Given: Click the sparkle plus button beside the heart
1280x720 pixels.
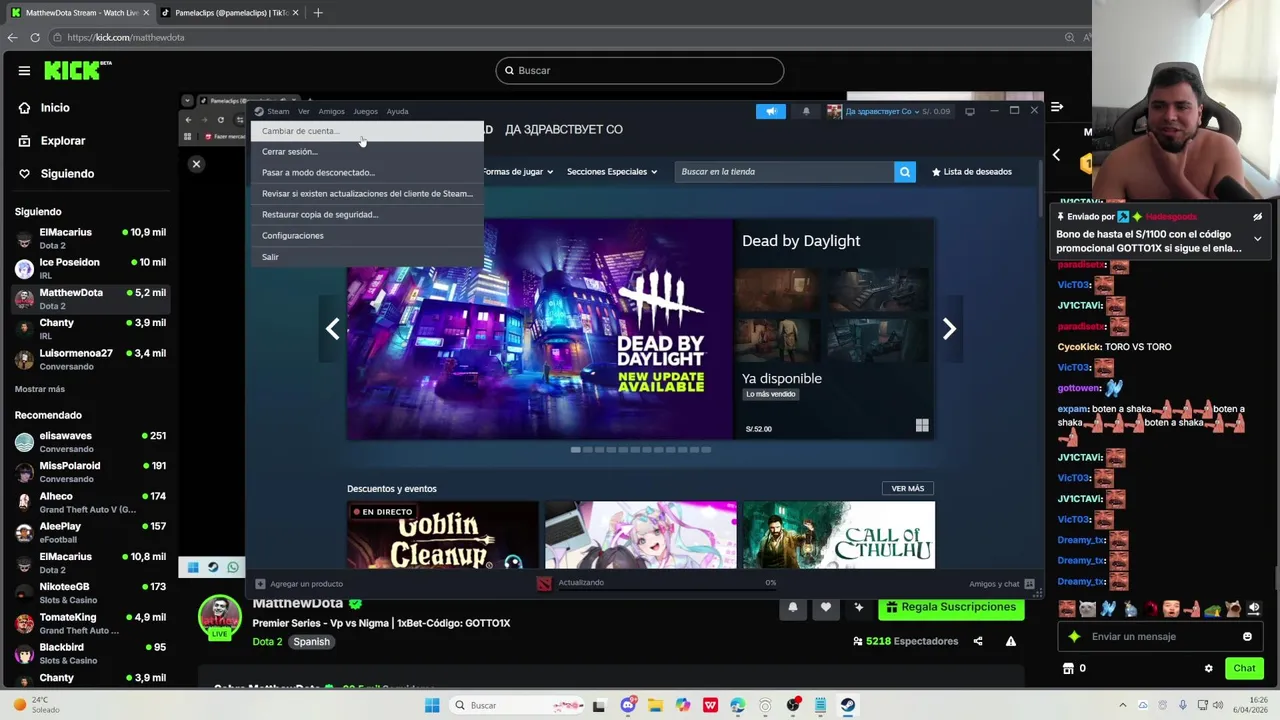Looking at the screenshot, I should click(858, 607).
